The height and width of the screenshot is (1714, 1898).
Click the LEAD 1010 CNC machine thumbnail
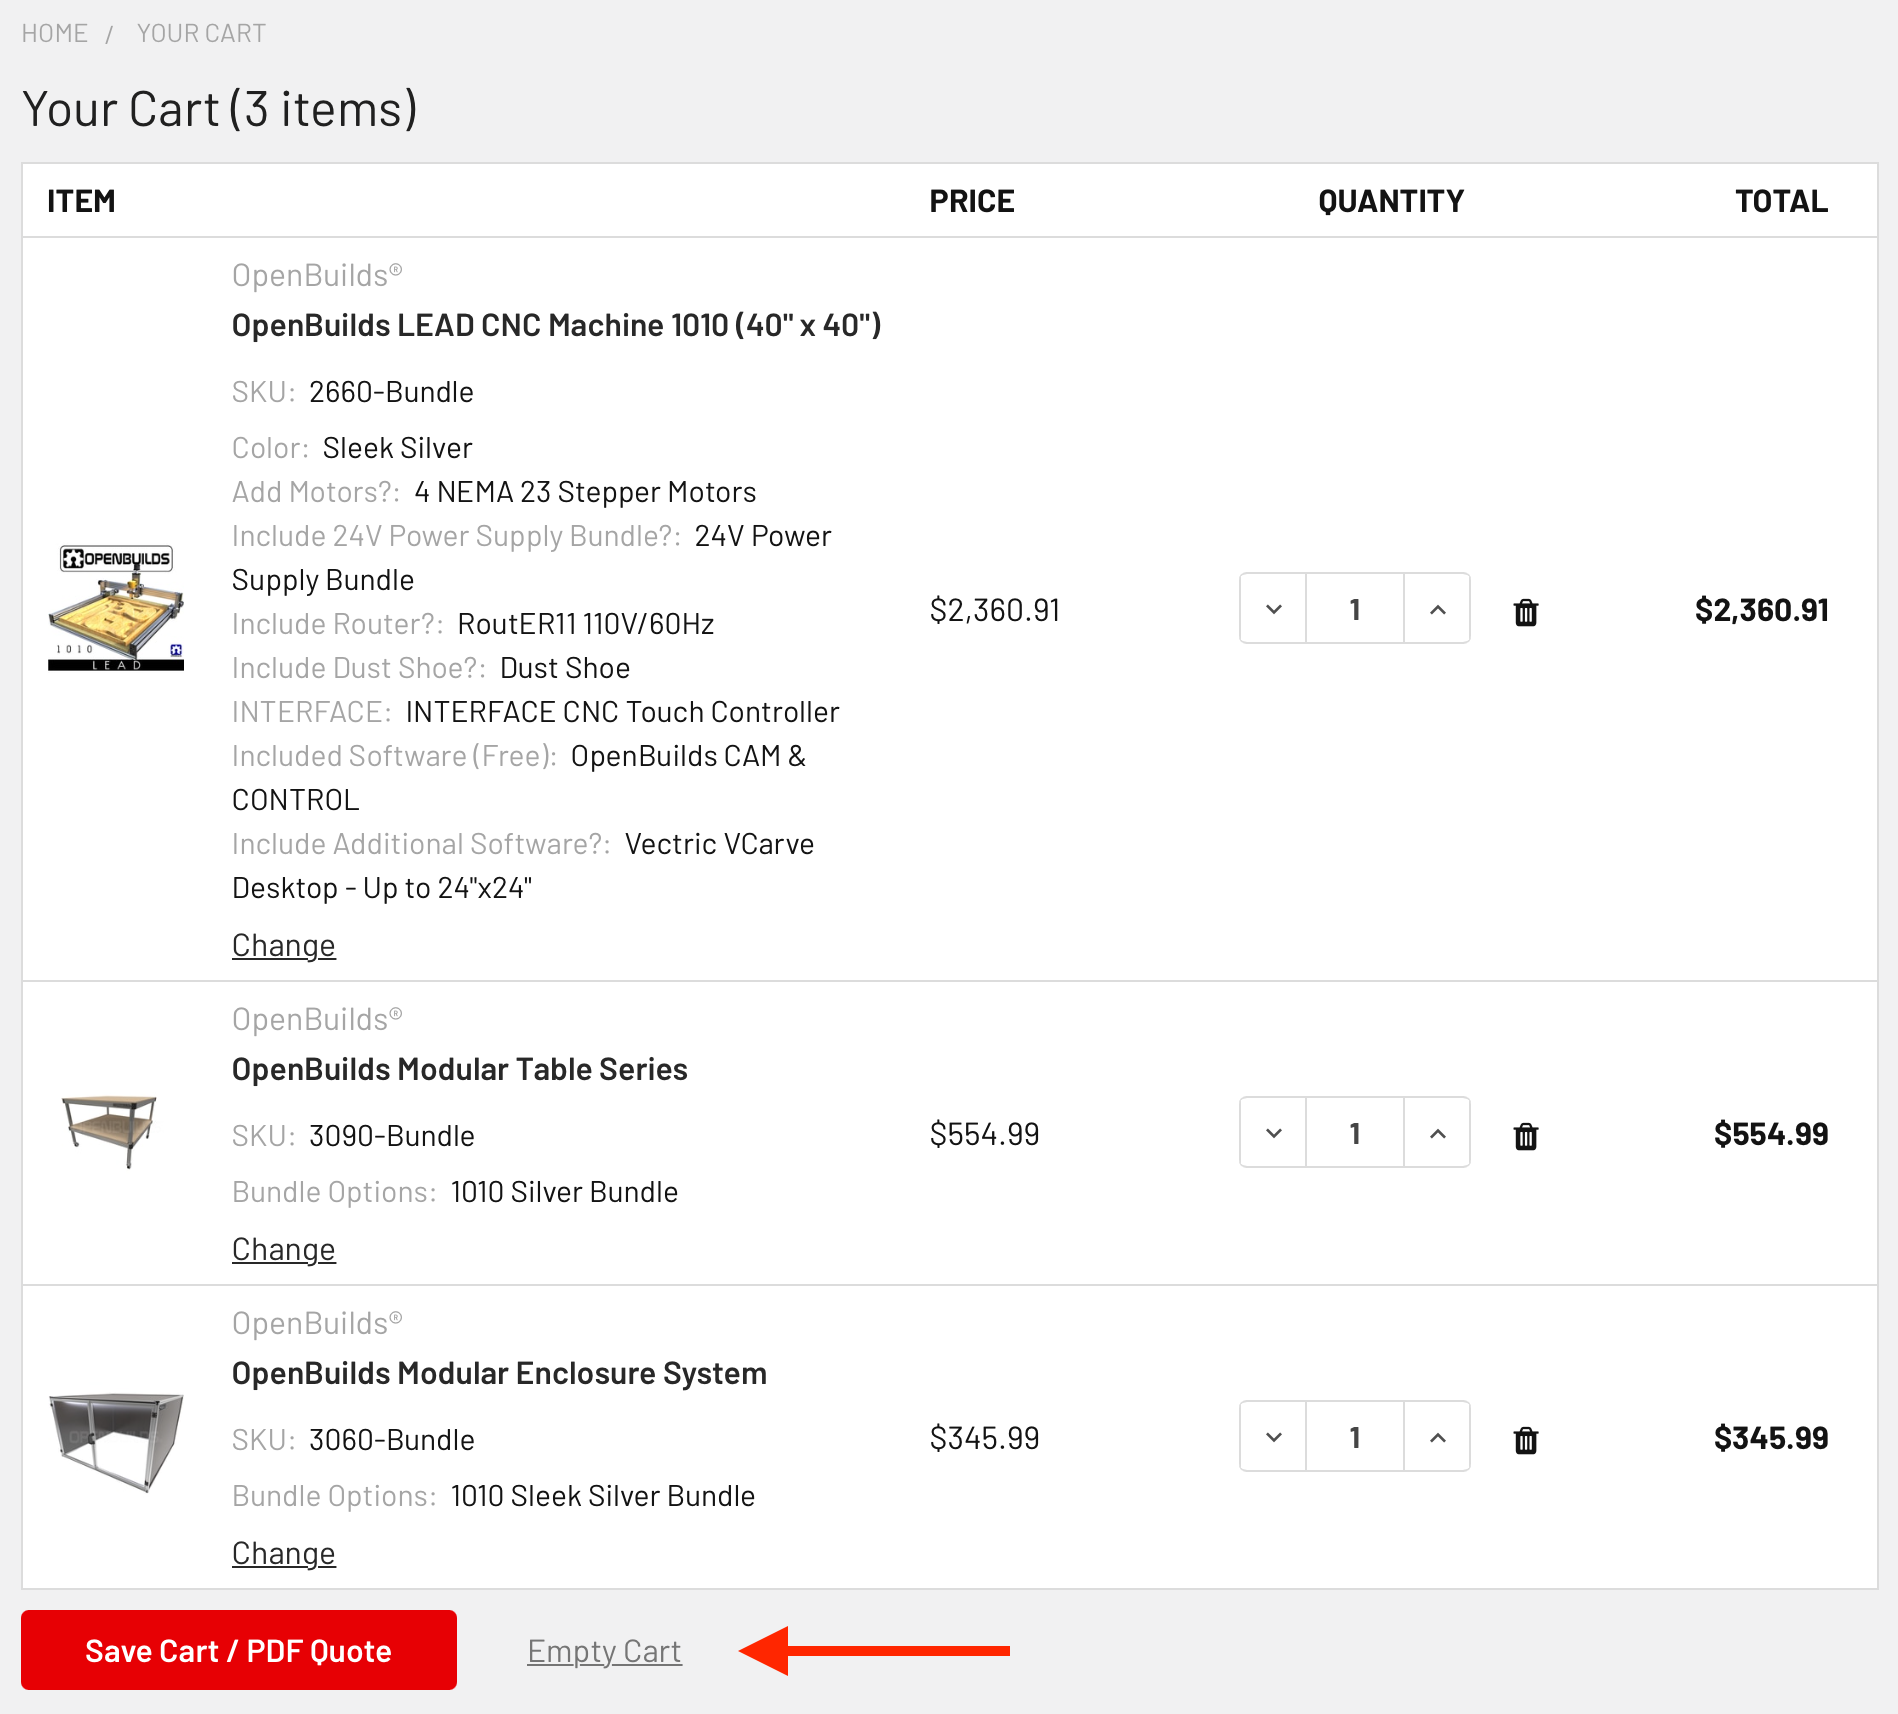tap(116, 608)
